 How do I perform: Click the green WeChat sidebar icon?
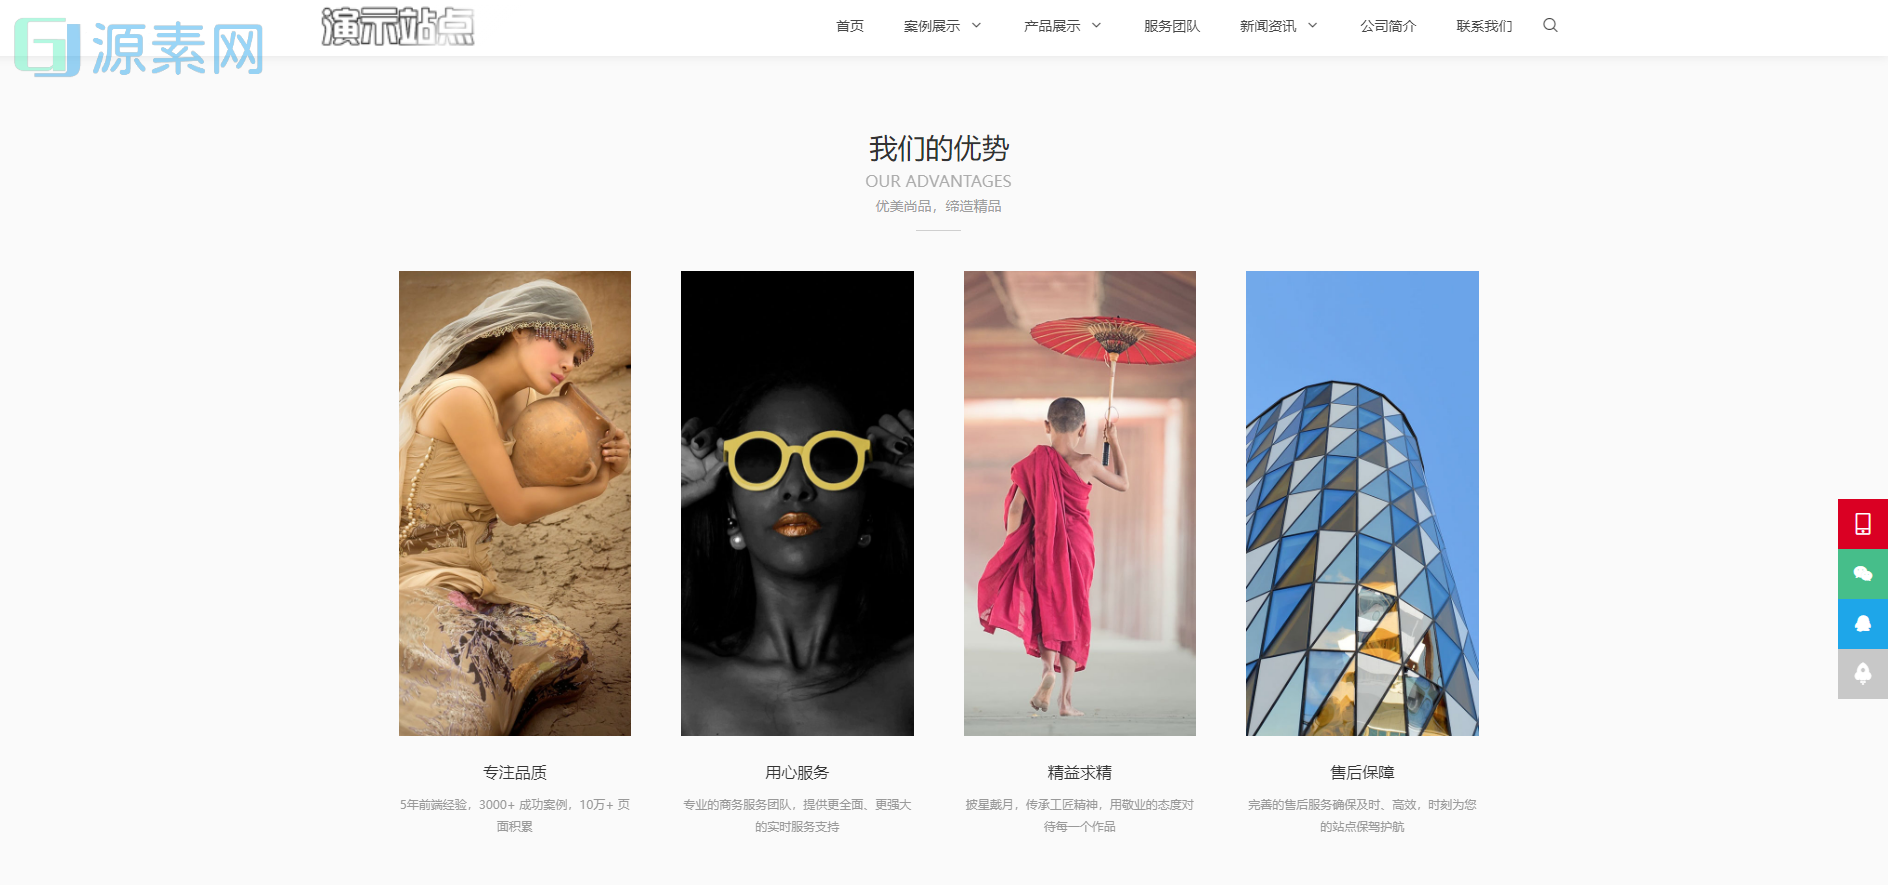tap(1863, 574)
